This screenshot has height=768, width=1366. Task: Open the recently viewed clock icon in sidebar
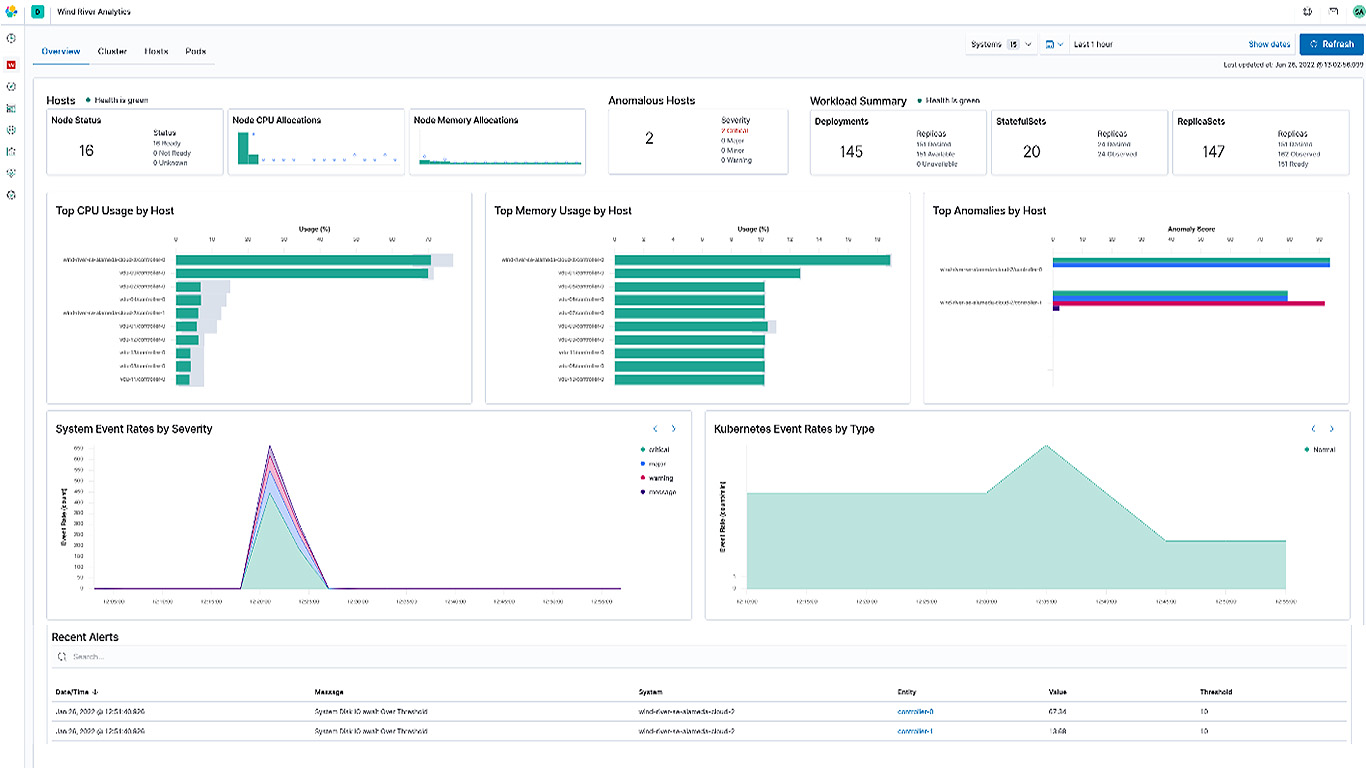click(x=11, y=38)
